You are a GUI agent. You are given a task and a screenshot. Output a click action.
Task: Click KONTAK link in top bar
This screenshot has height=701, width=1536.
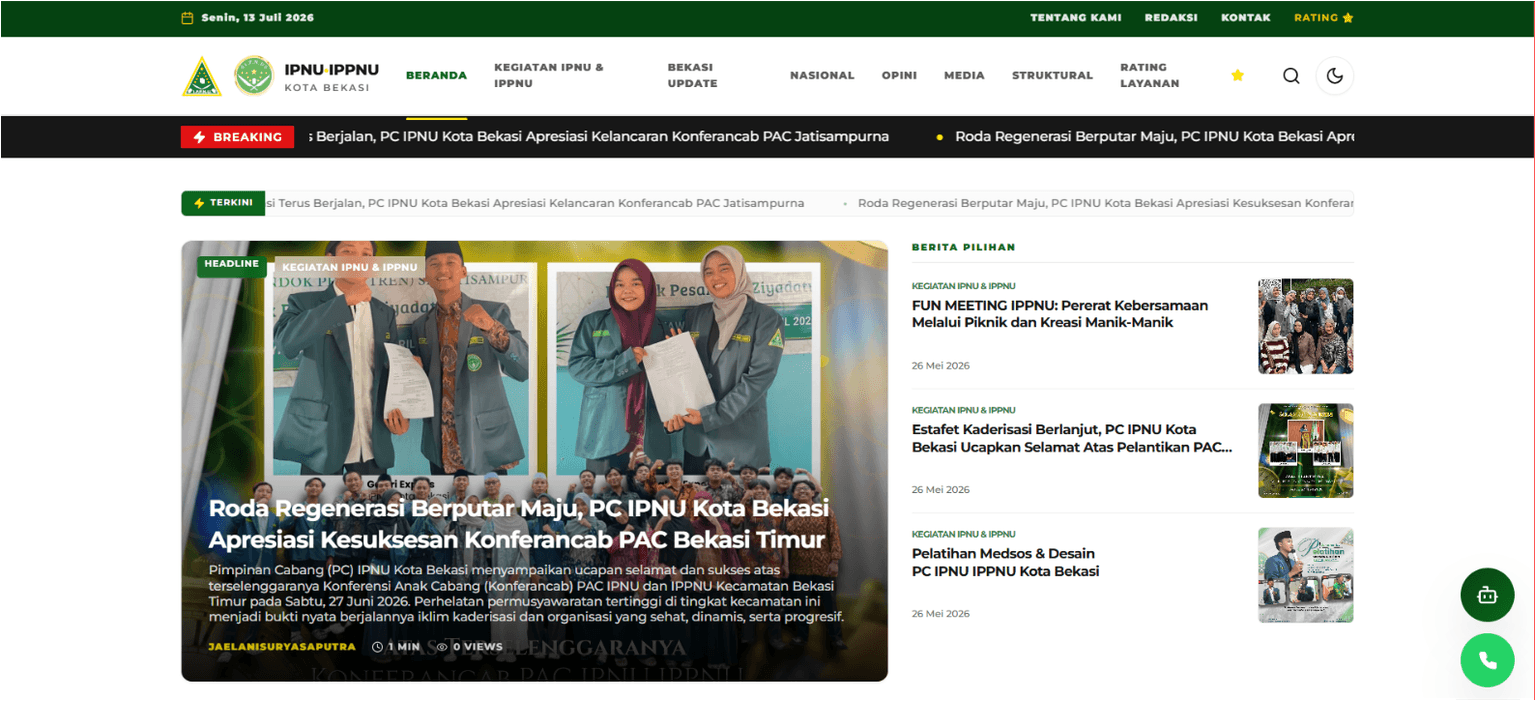(x=1246, y=18)
